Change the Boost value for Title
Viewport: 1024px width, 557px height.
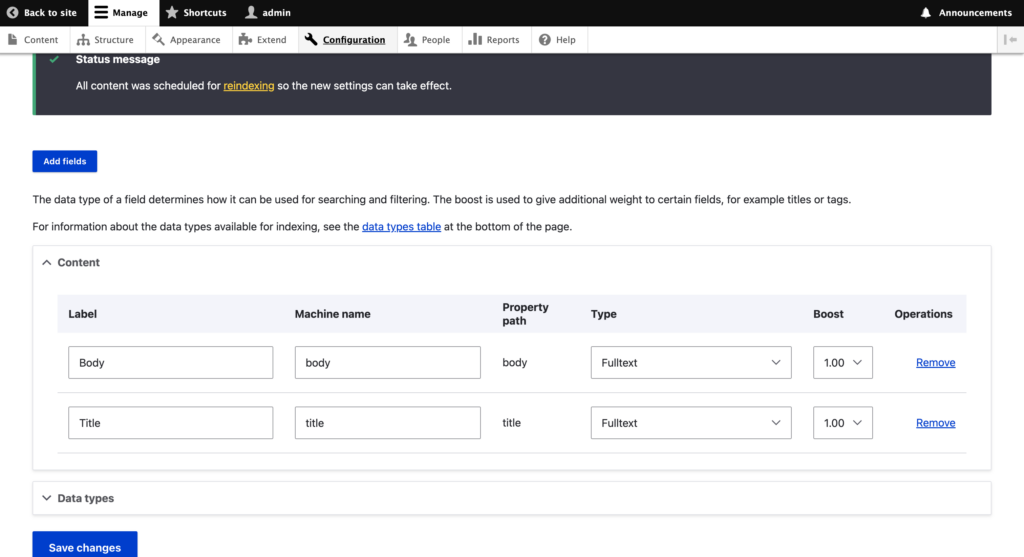(x=842, y=423)
